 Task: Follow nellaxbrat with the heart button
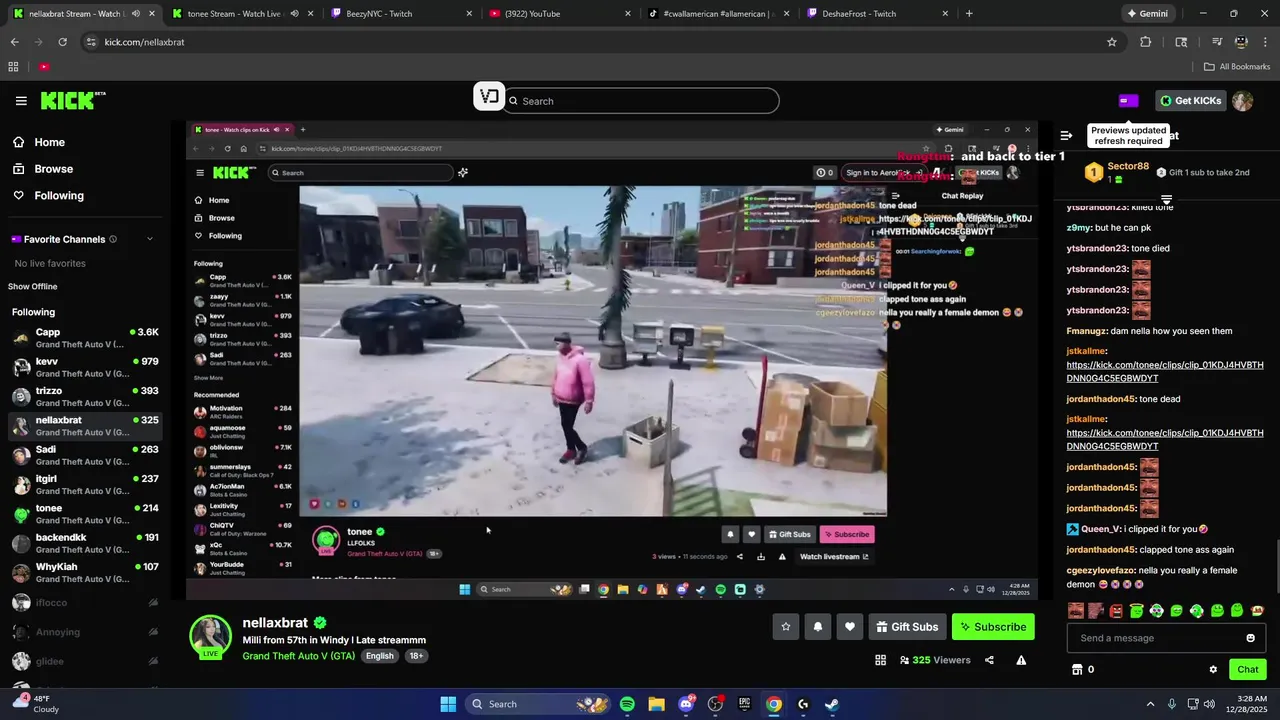pyautogui.click(x=850, y=627)
